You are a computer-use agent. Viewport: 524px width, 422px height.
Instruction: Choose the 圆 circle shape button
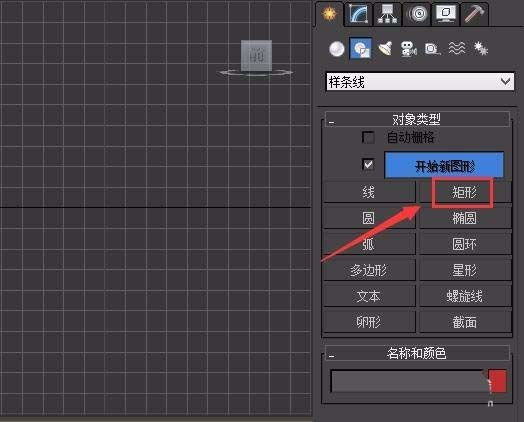tap(369, 218)
